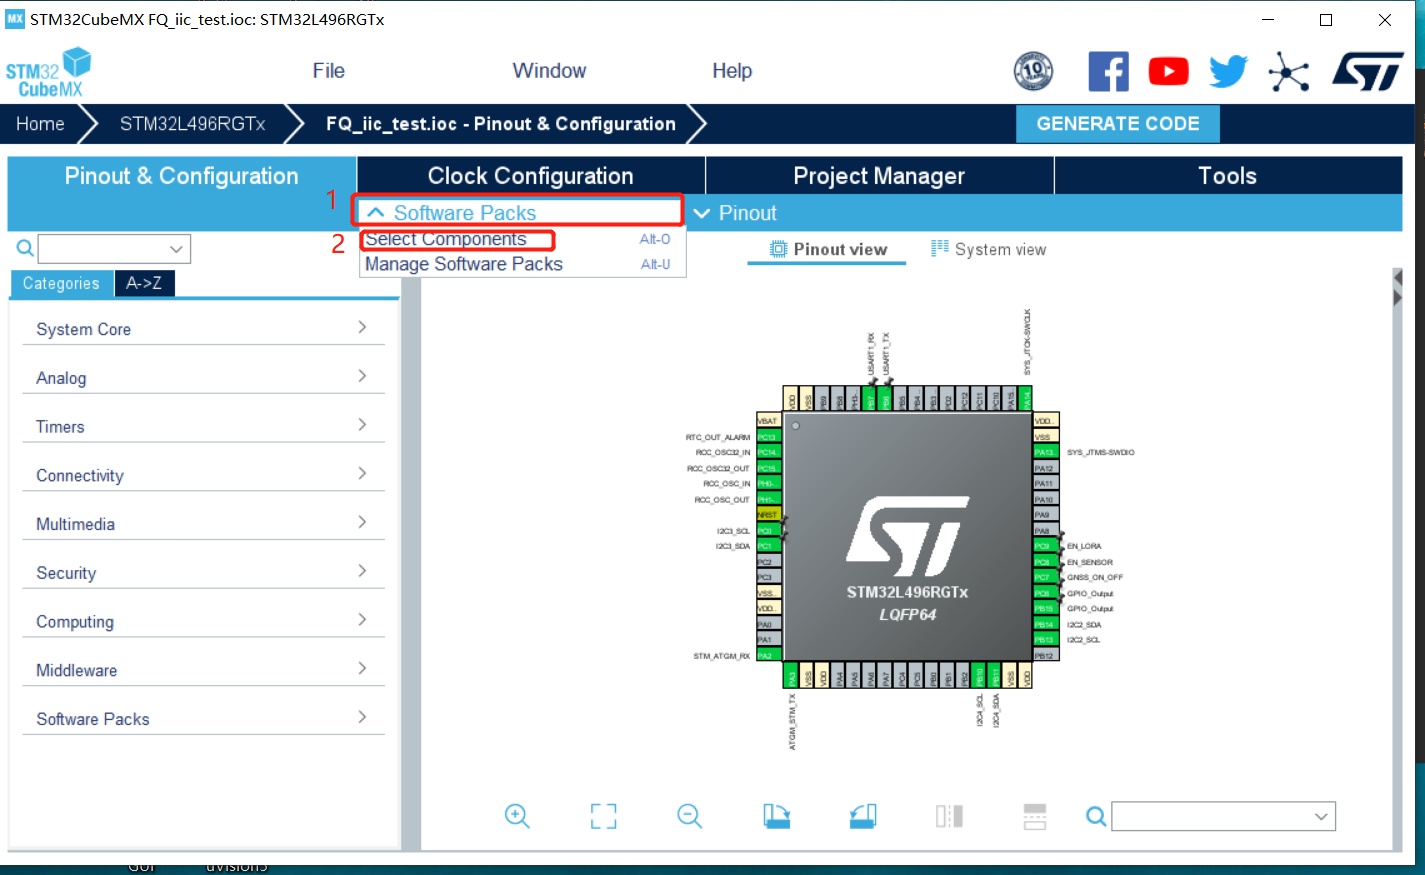Click the STM32L496RGTx breadcrumb
The height and width of the screenshot is (875, 1425).
[193, 124]
